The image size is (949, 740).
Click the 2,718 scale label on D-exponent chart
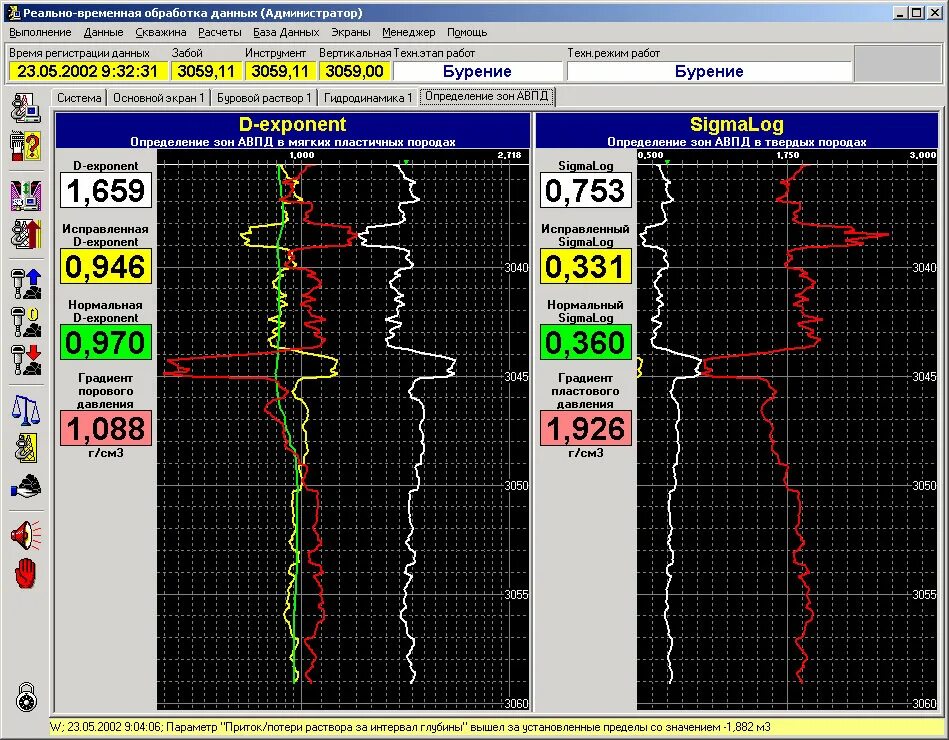509,155
